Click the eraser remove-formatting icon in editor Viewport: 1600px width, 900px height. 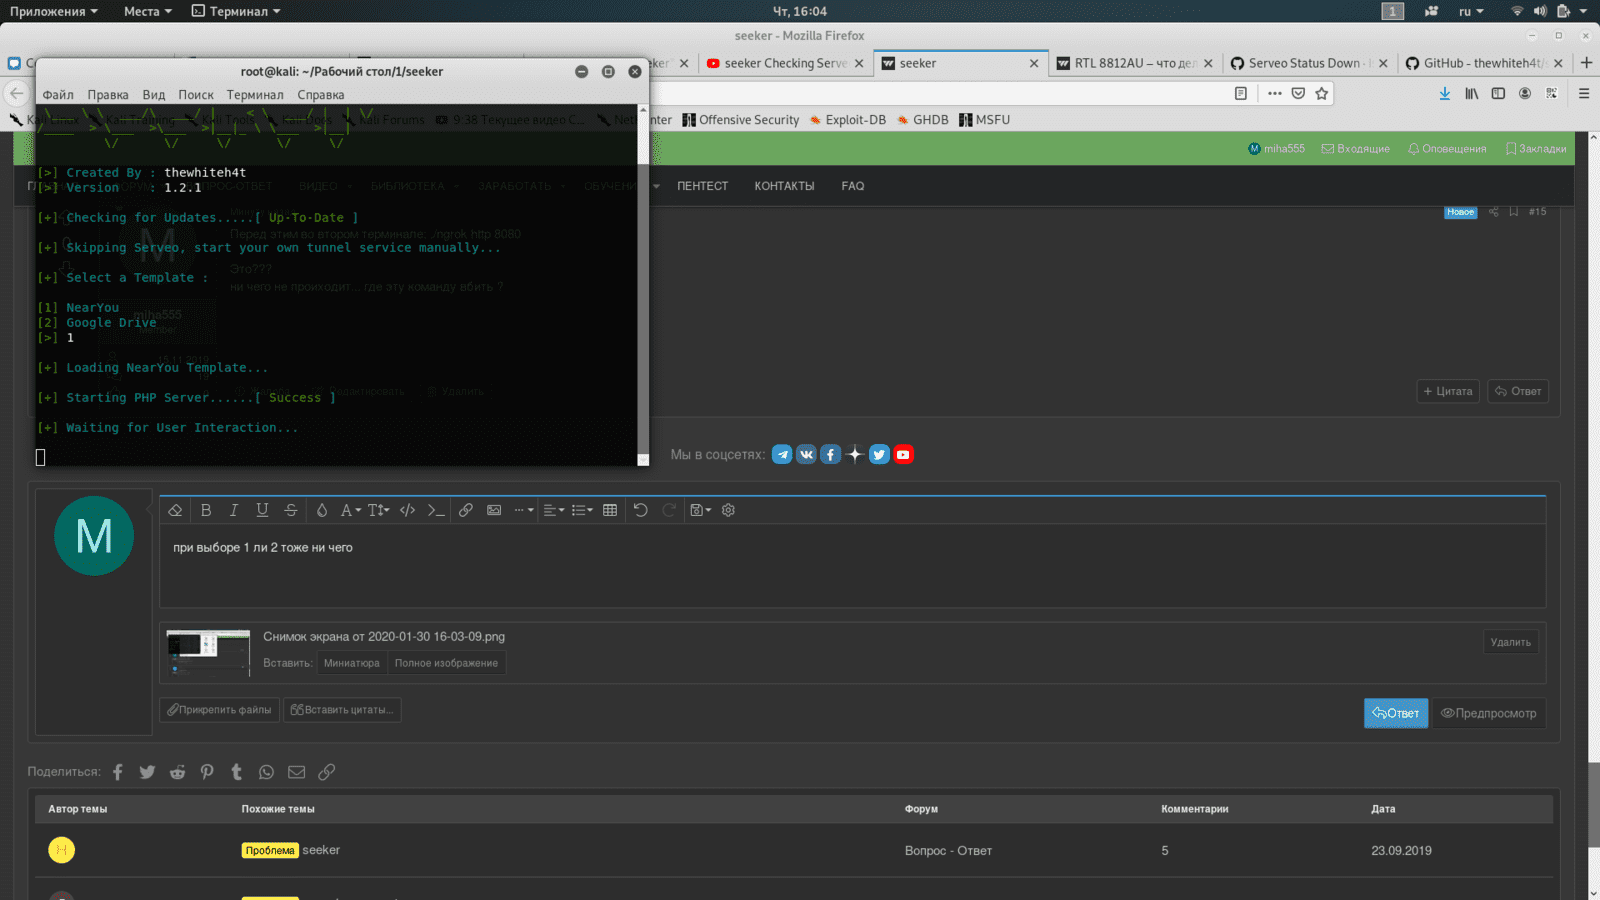(175, 510)
